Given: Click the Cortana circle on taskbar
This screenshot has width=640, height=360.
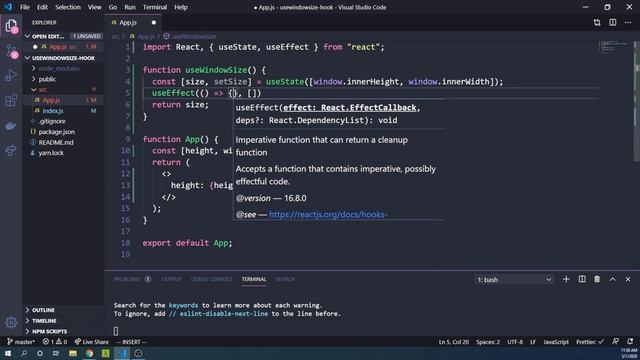Looking at the screenshot, I should pos(40,353).
